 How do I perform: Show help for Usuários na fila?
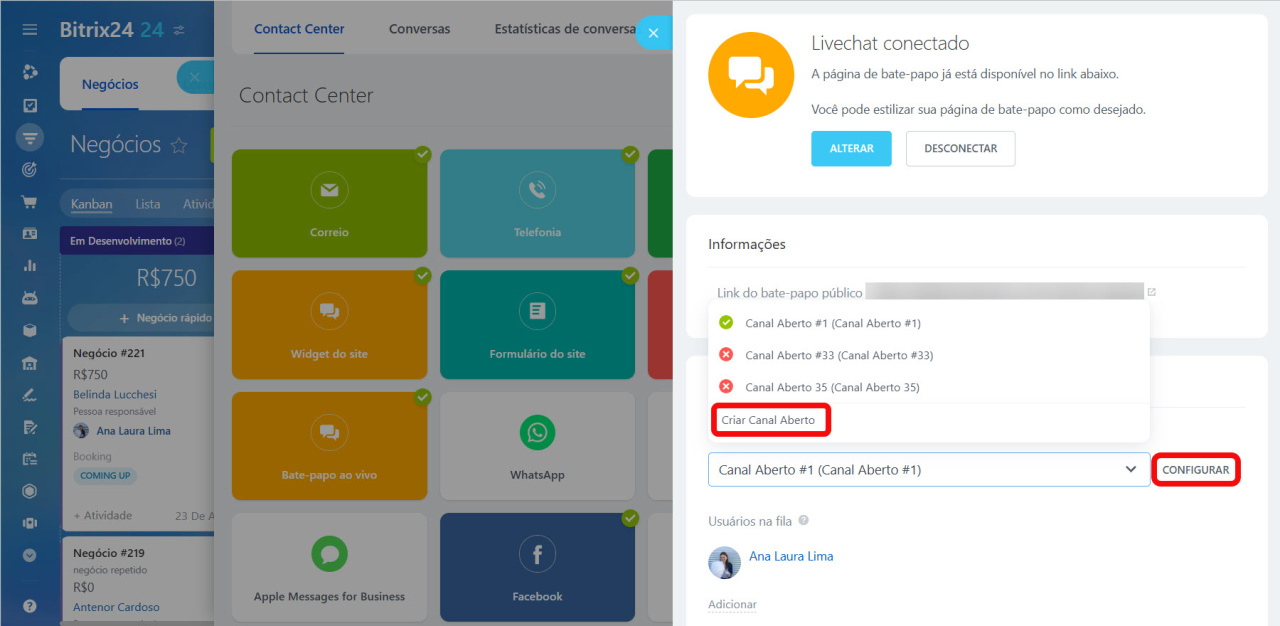pyautogui.click(x=804, y=521)
